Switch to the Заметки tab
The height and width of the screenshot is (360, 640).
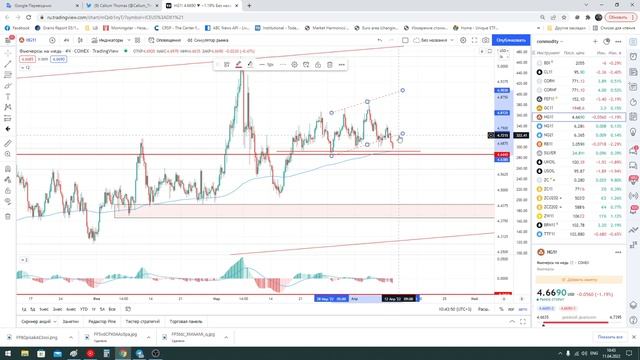(x=71, y=322)
